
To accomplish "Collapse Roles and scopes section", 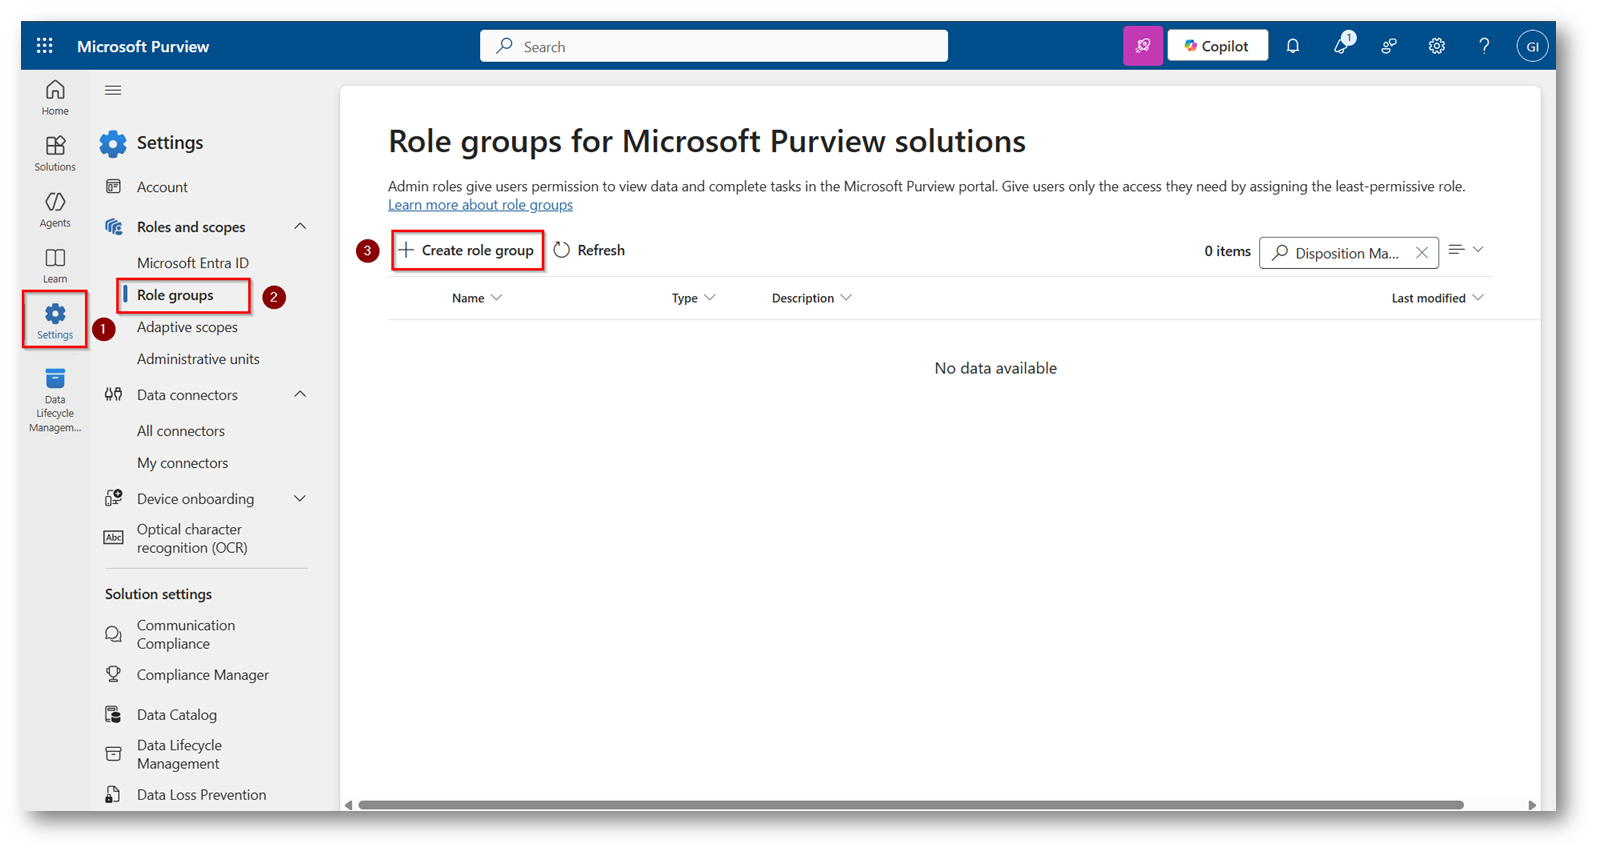I will pos(300,227).
